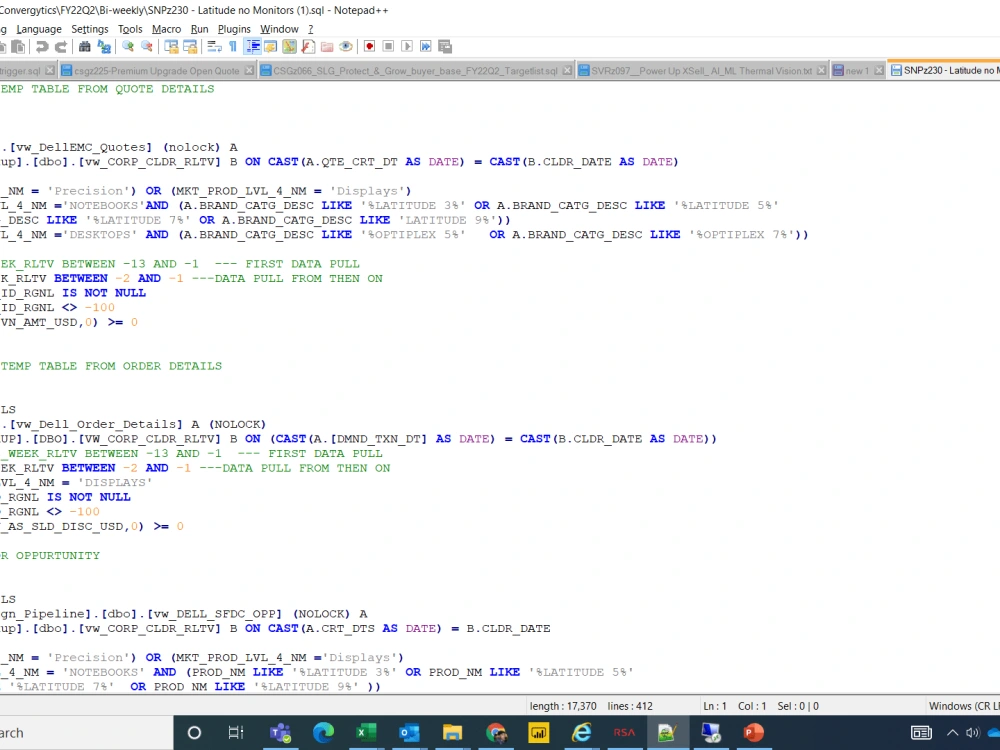1000x750 pixels.
Task: Click 'Windows (CR LF)' line ending field
Action: point(964,706)
